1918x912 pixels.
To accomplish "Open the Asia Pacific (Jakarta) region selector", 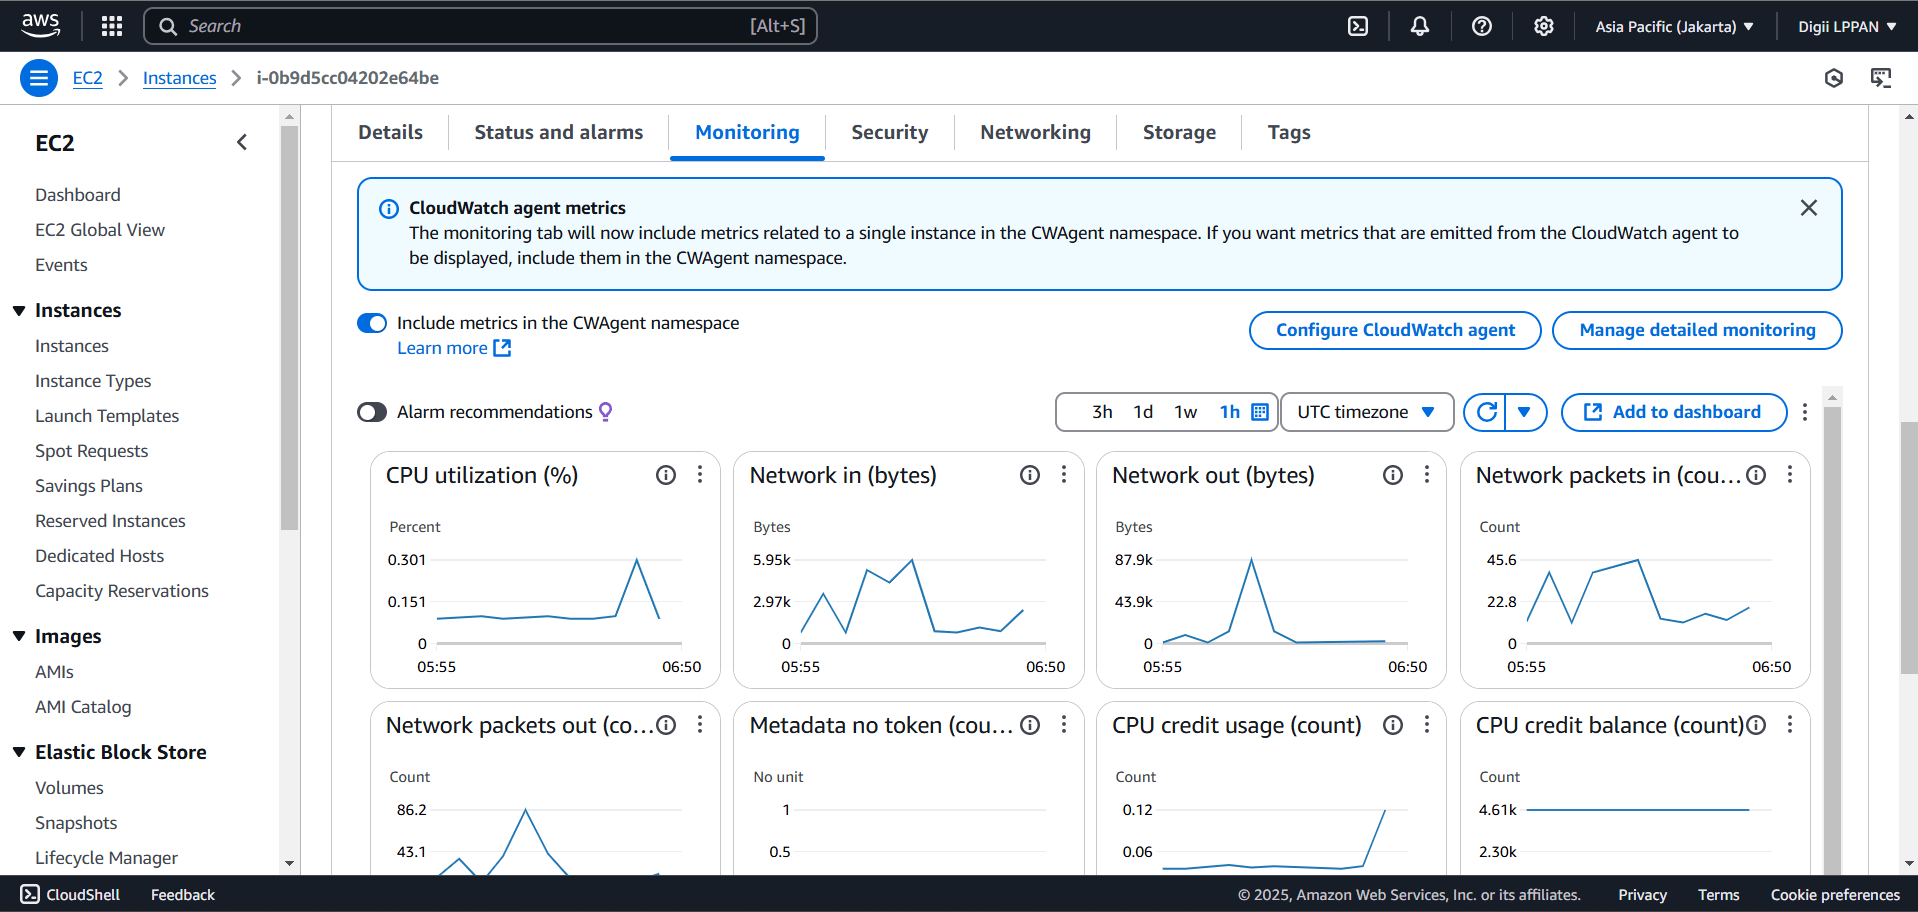I will pyautogui.click(x=1673, y=25).
